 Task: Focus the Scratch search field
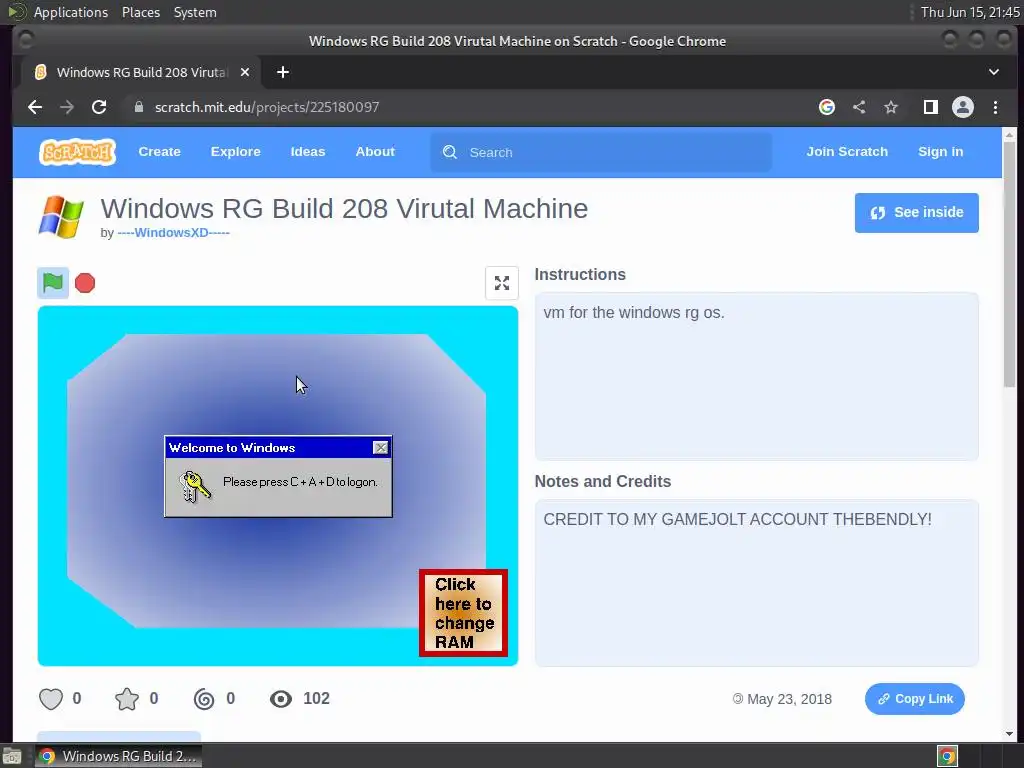[601, 152]
